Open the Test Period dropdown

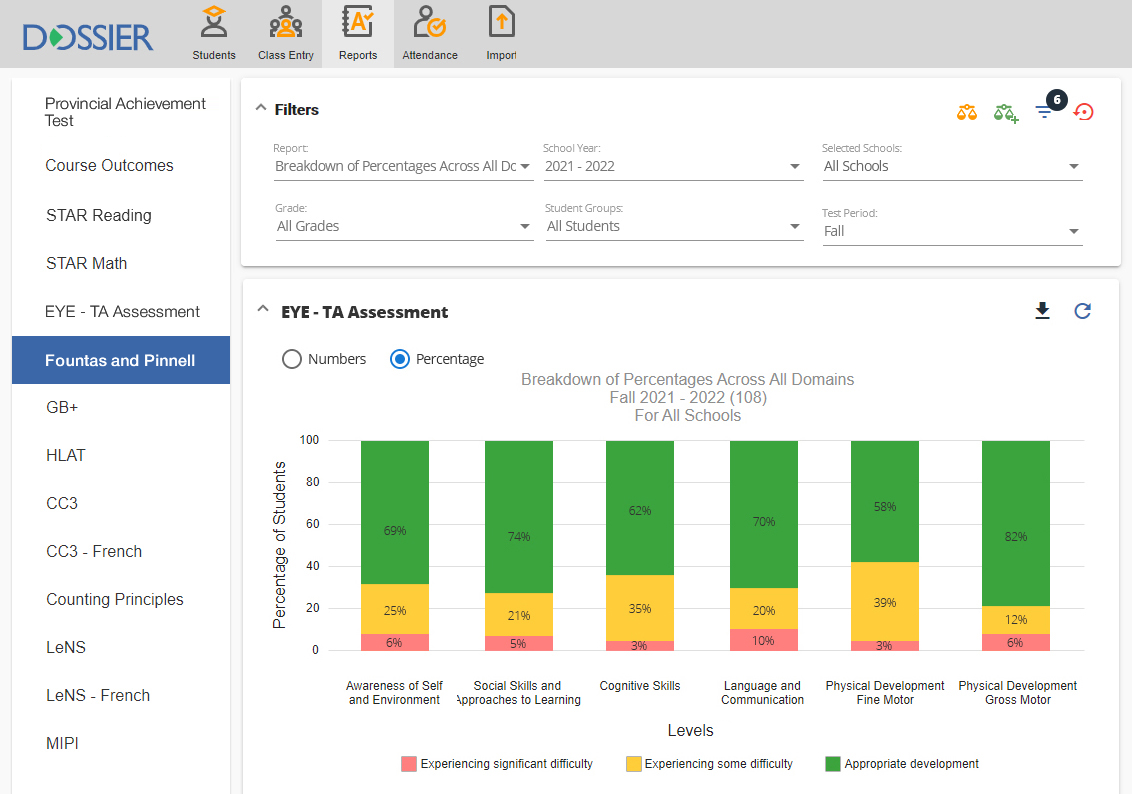(x=951, y=231)
